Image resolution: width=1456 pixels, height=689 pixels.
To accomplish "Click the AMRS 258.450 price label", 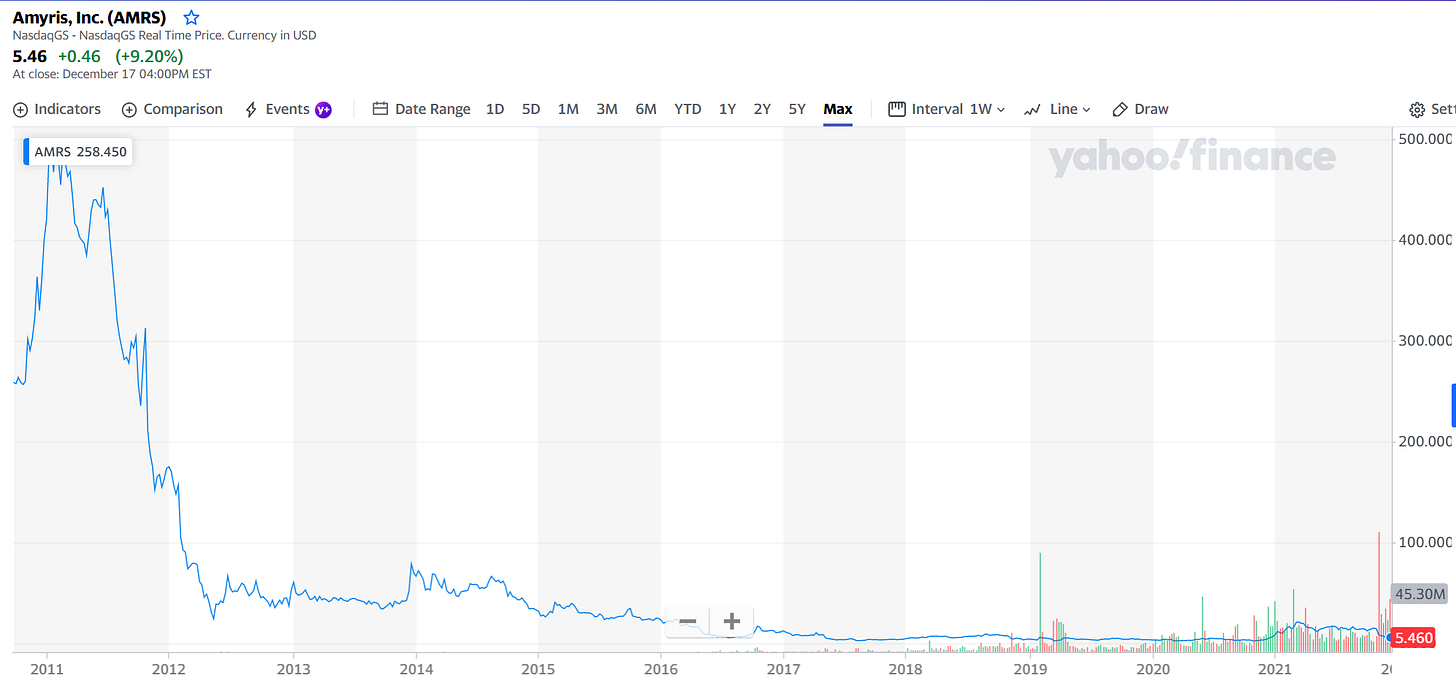I will pyautogui.click(x=80, y=152).
